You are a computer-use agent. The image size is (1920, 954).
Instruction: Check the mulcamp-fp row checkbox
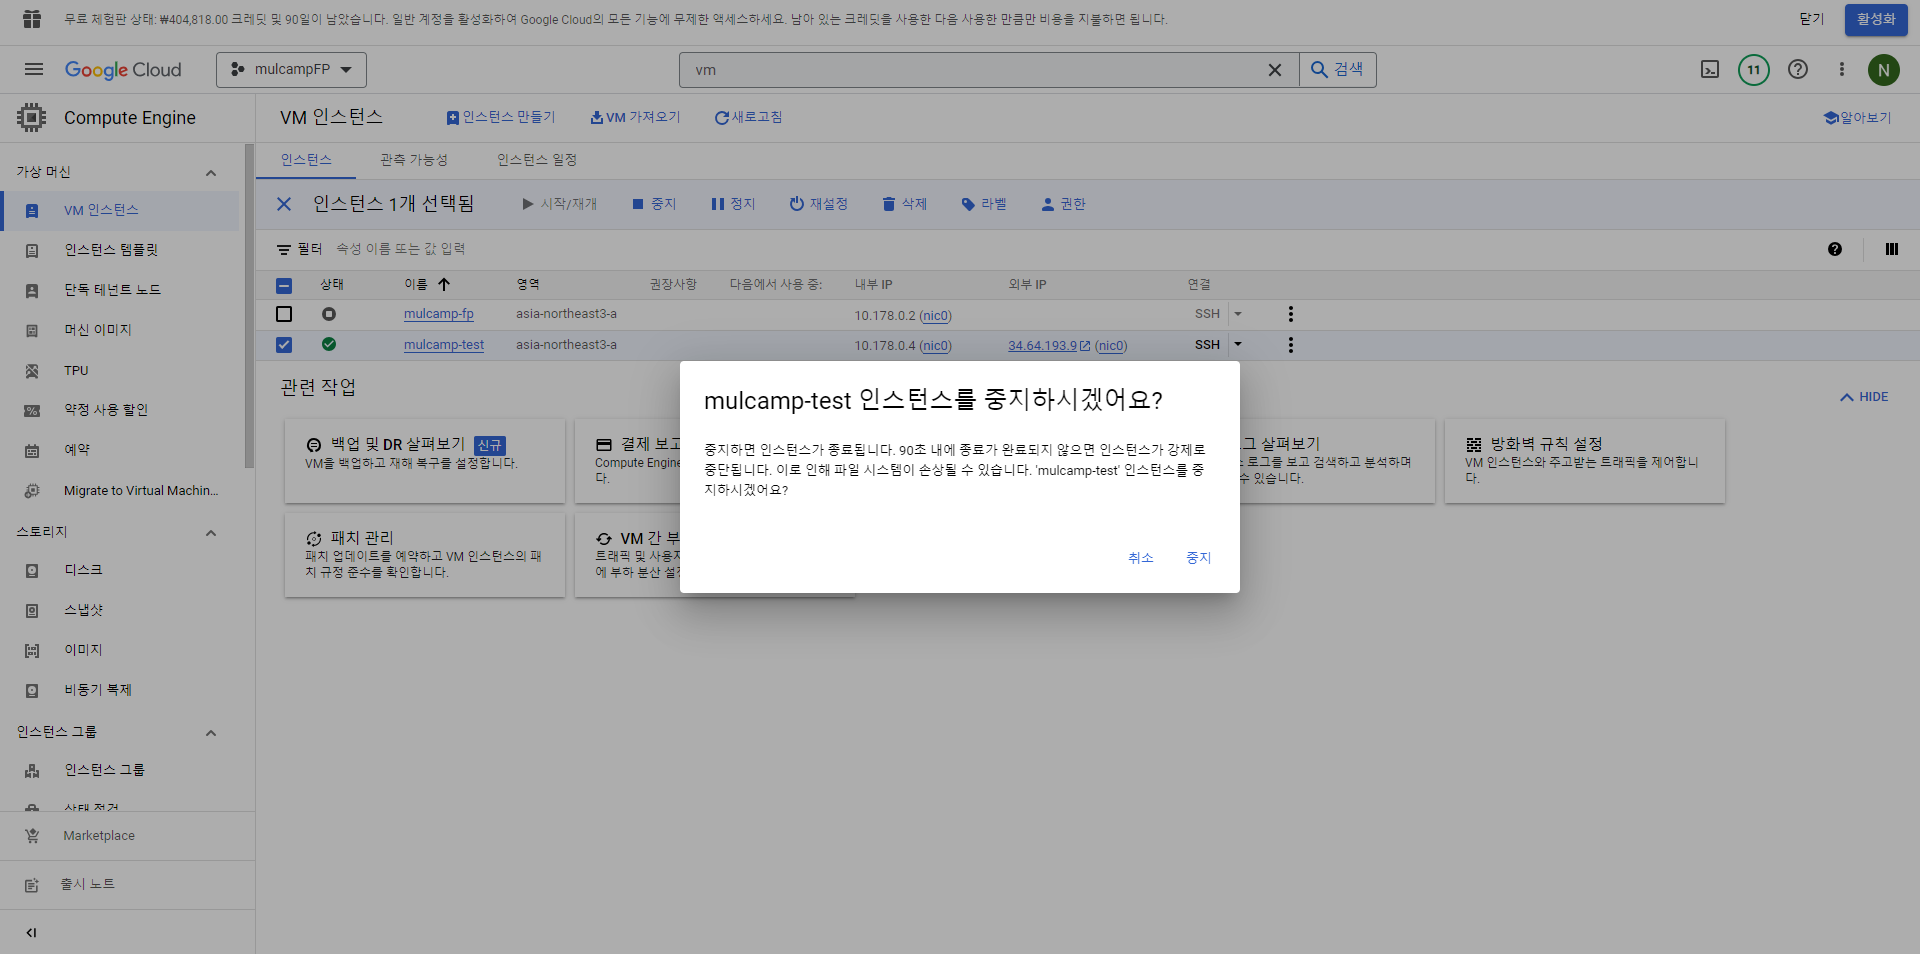(x=284, y=314)
